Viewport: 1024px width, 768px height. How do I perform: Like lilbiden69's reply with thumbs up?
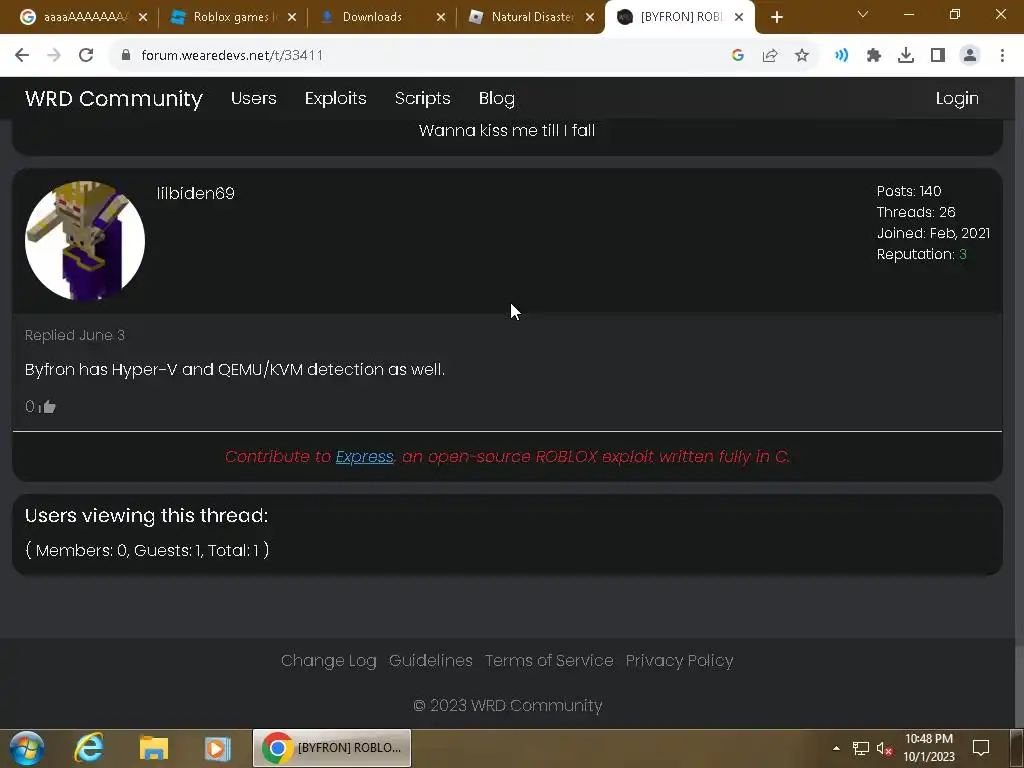click(49, 407)
